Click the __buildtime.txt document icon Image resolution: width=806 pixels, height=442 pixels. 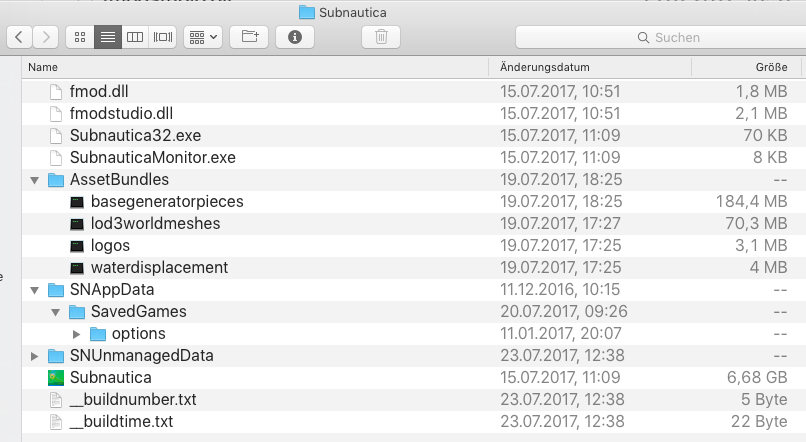click(x=56, y=422)
